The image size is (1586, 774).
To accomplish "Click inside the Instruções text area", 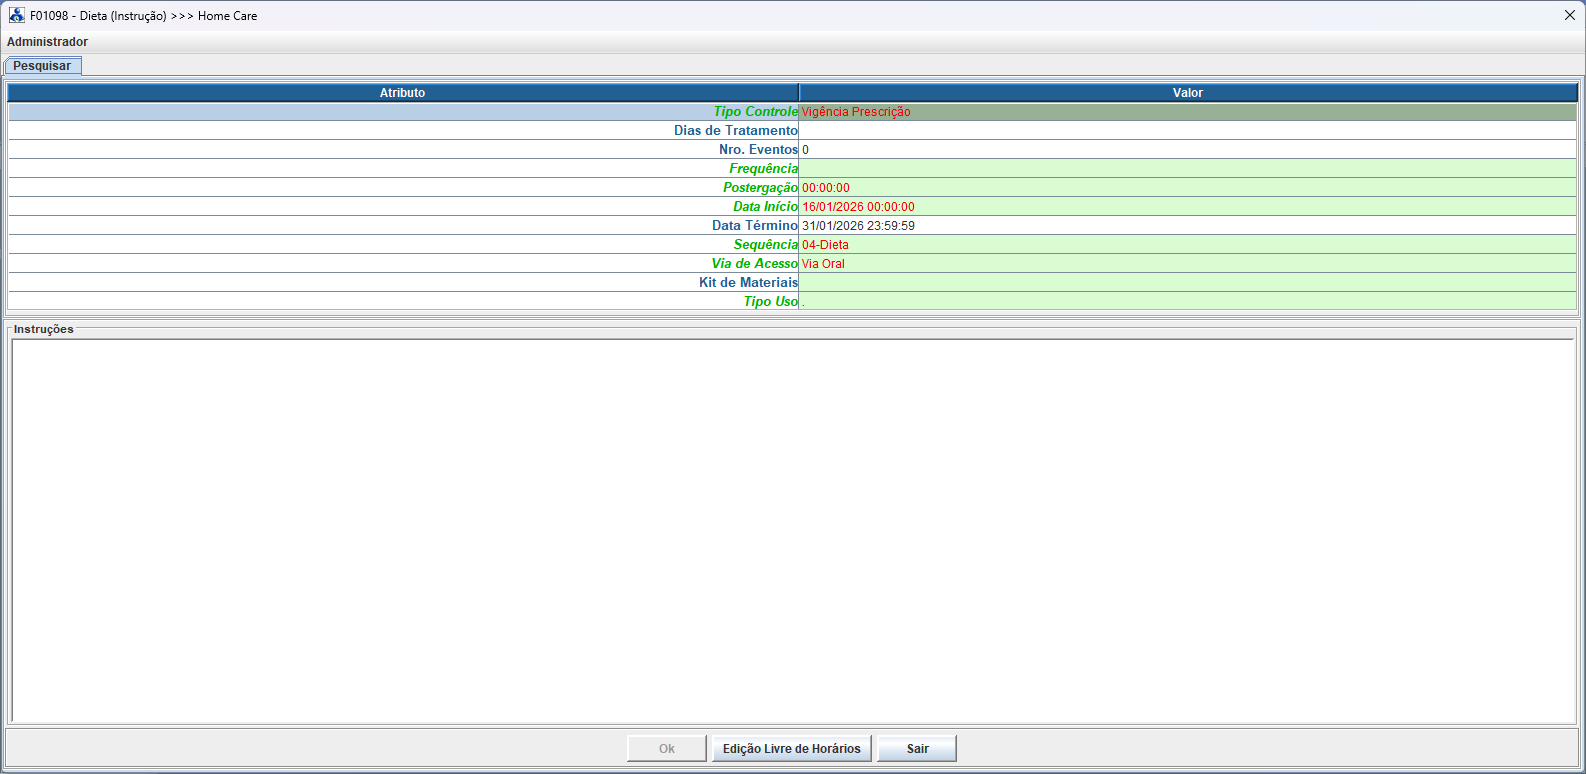I will (x=792, y=530).
